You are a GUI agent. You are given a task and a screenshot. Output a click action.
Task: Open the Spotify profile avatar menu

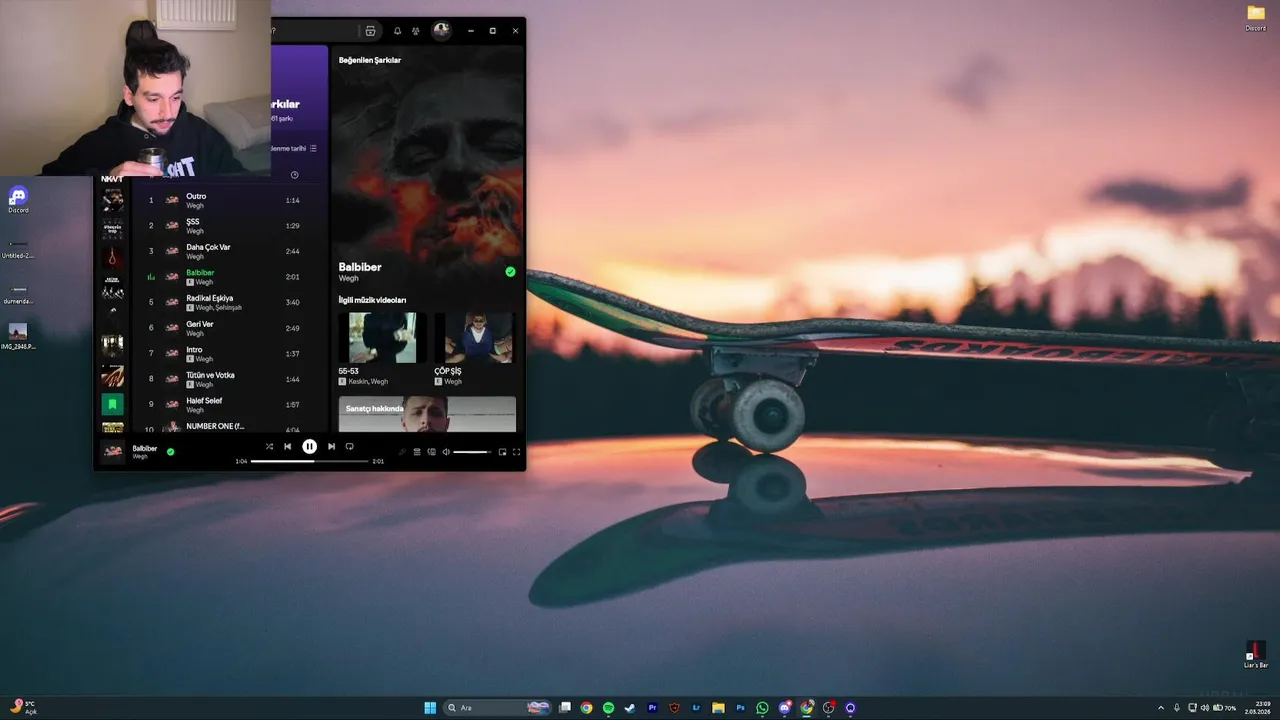441,31
